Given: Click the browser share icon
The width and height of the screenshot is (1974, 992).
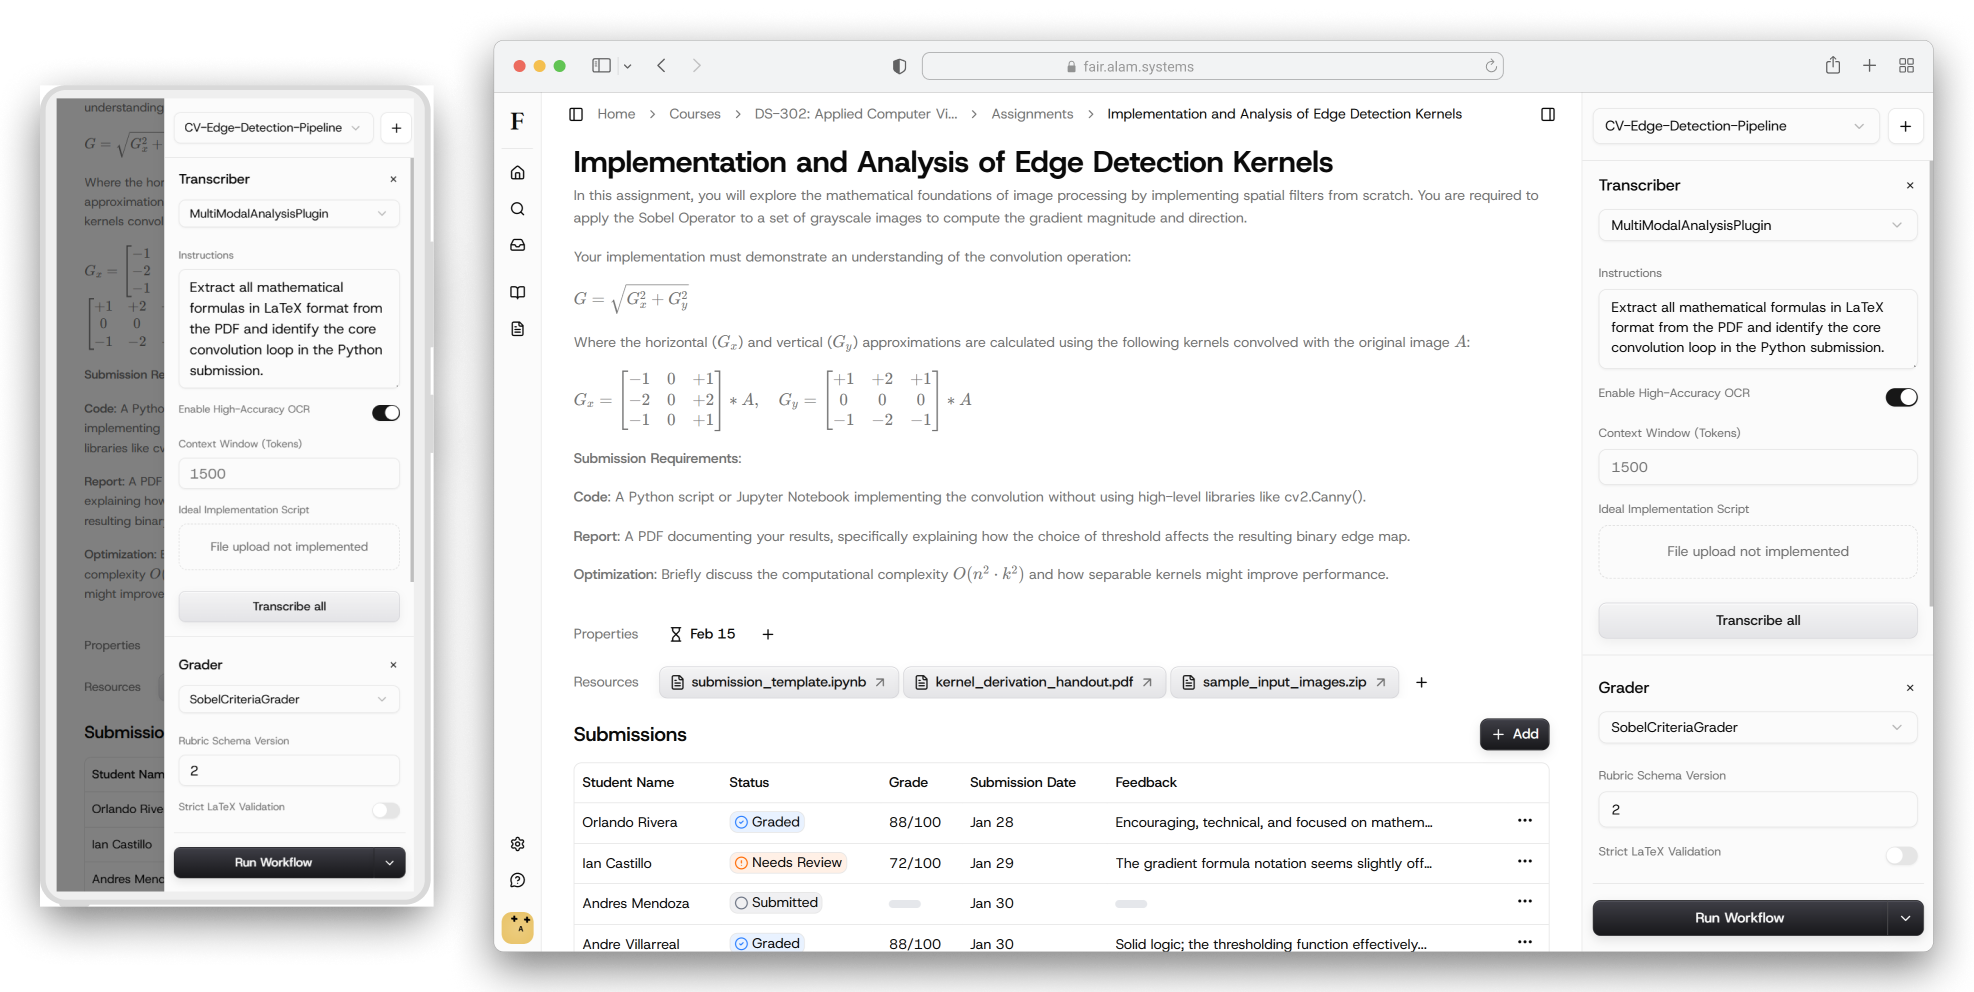Looking at the screenshot, I should coord(1832,66).
